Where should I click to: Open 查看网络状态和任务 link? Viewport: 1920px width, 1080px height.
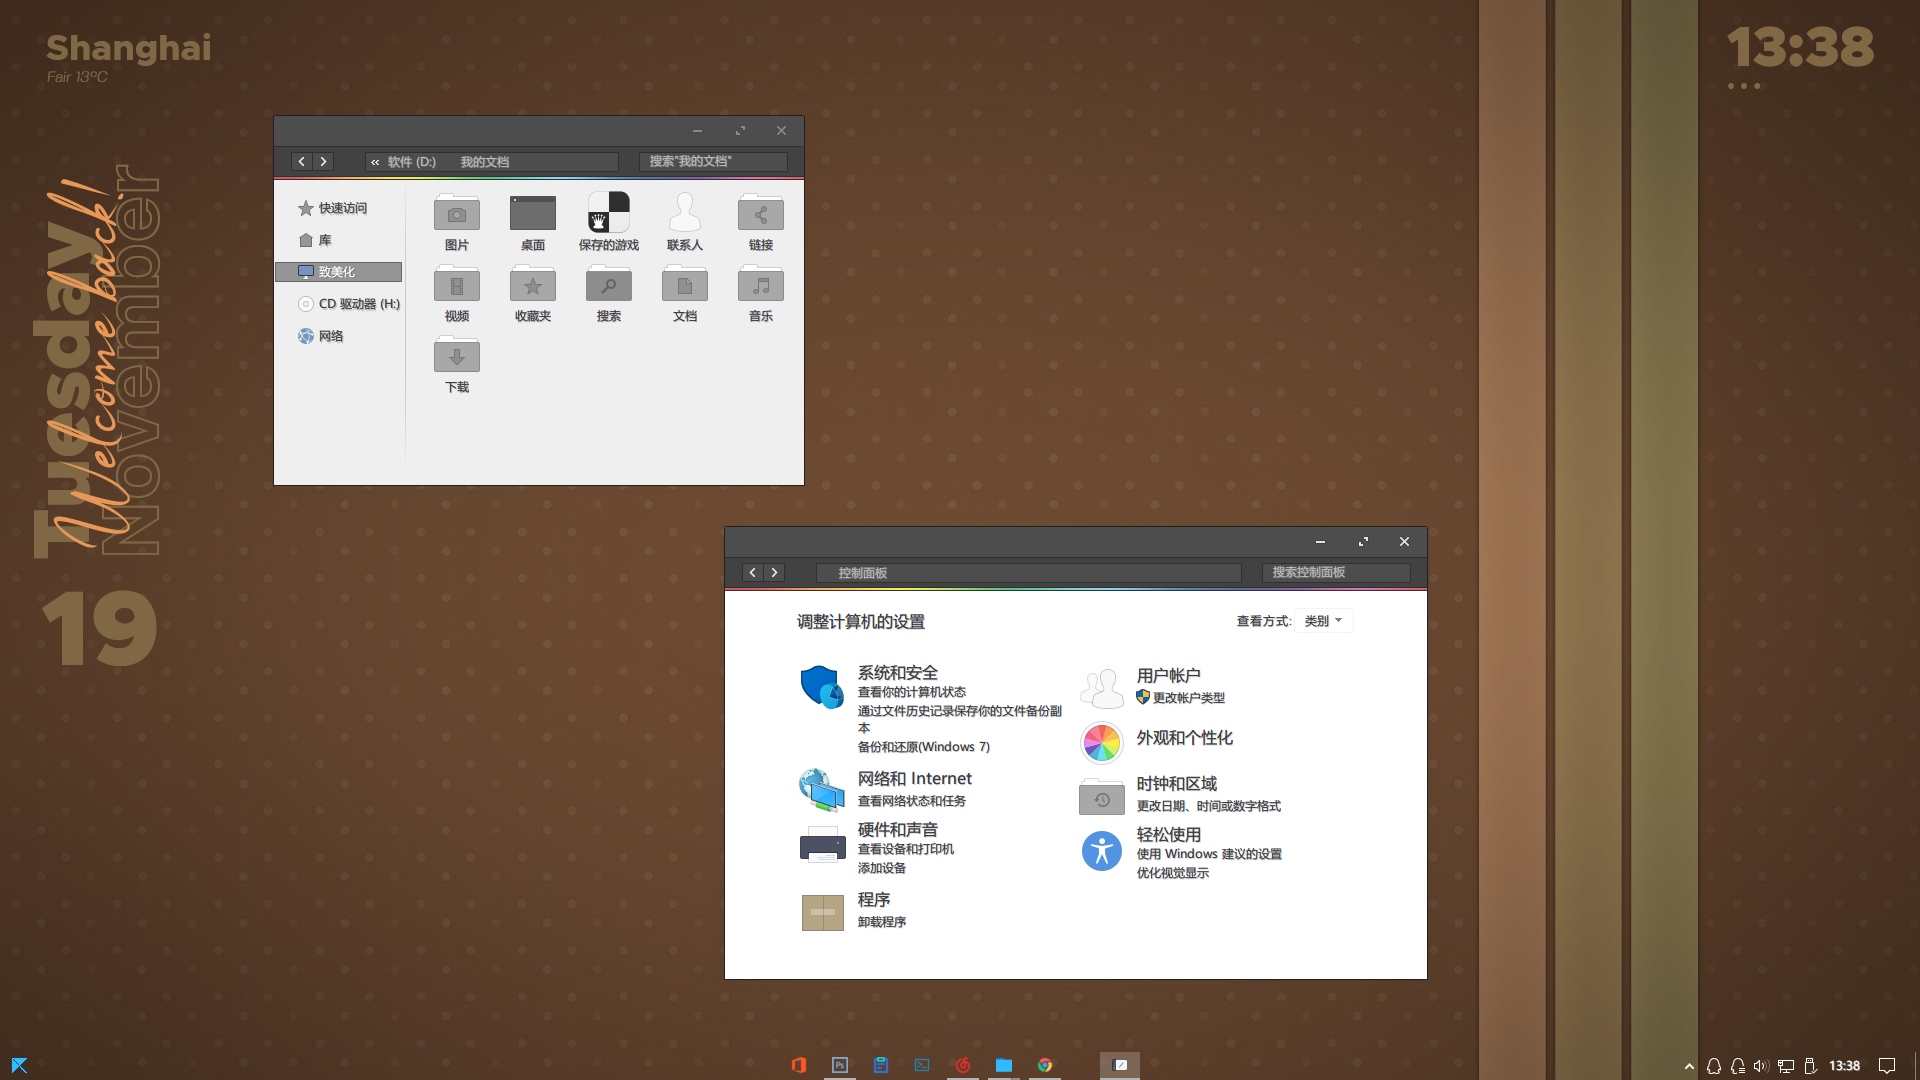click(911, 801)
